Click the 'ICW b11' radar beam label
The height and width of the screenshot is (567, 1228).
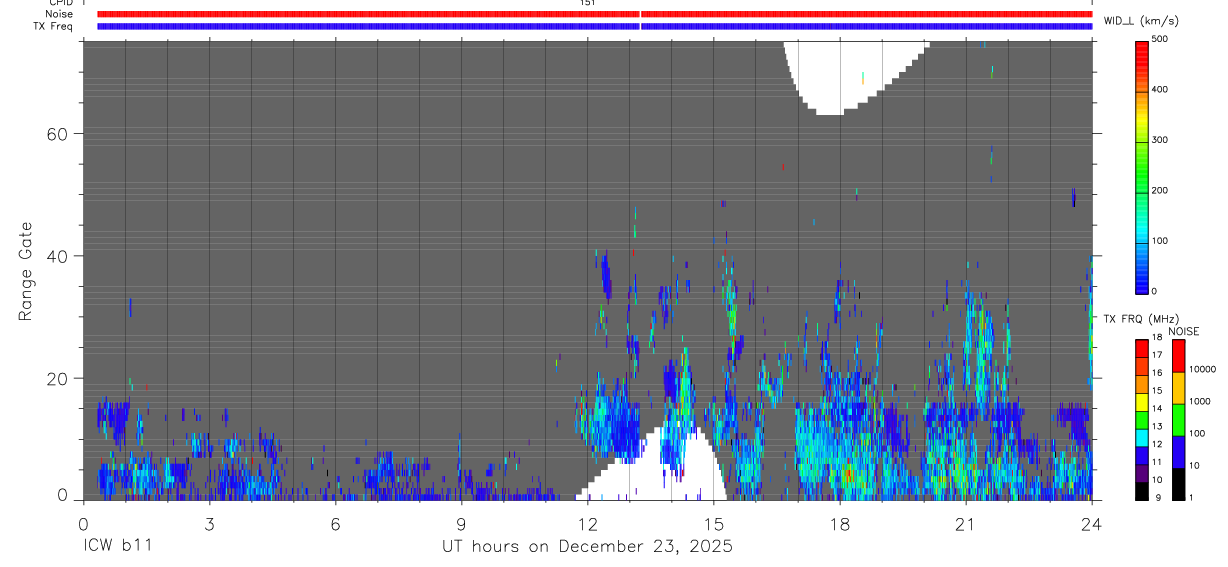point(117,546)
